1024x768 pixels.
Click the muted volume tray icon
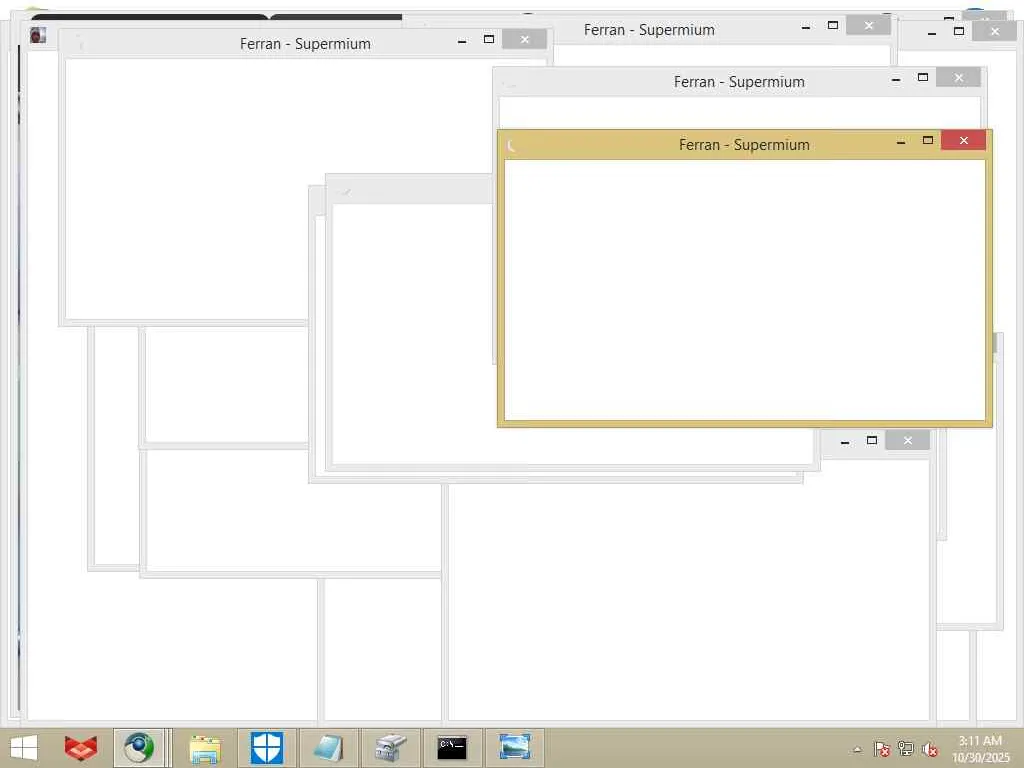pos(930,749)
